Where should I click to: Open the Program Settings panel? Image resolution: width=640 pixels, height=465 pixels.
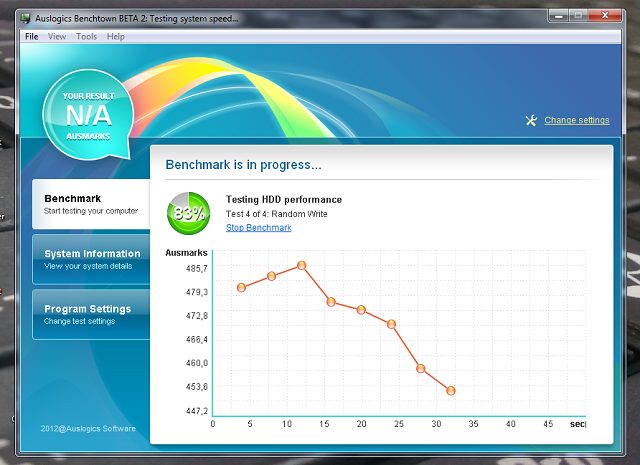(91, 314)
